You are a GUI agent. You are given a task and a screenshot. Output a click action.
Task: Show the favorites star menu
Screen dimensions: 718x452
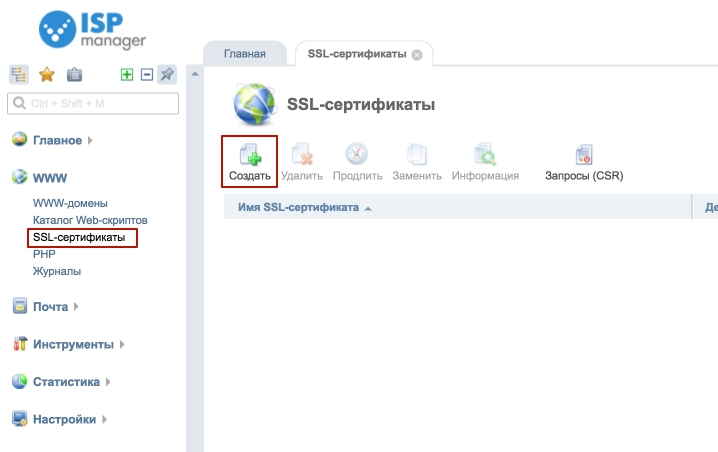pyautogui.click(x=46, y=74)
